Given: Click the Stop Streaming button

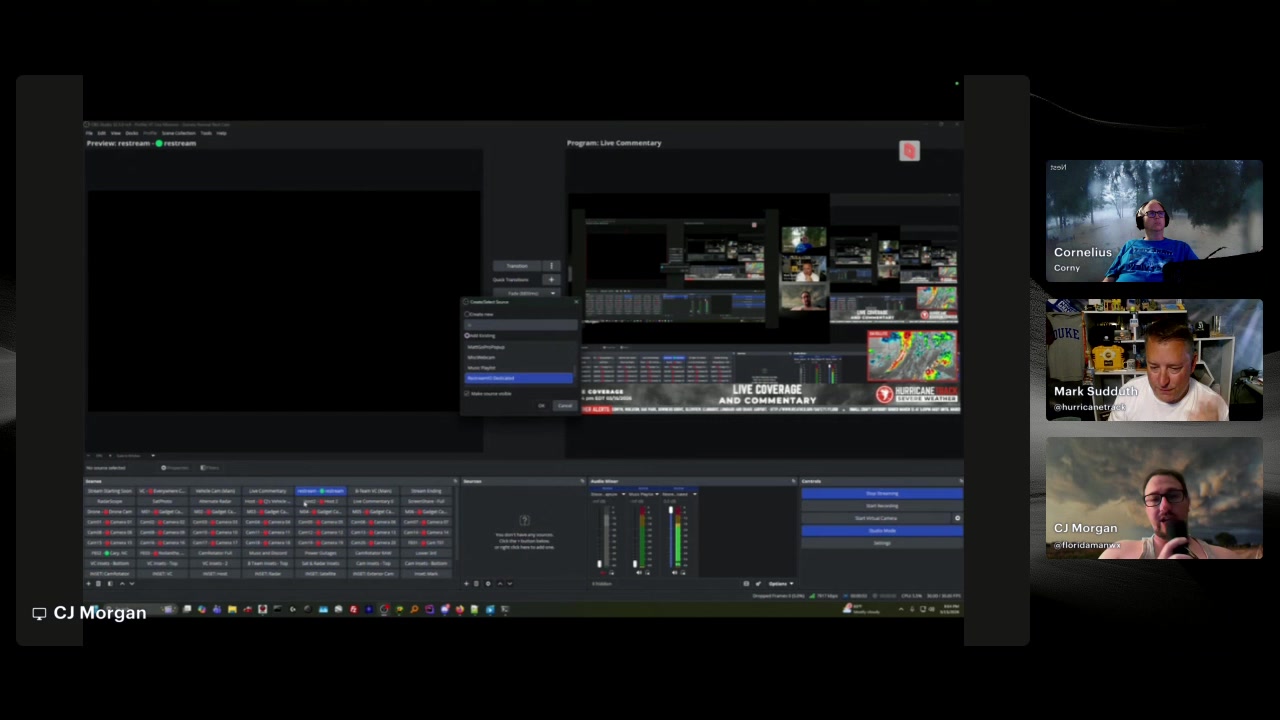Looking at the screenshot, I should (882, 493).
